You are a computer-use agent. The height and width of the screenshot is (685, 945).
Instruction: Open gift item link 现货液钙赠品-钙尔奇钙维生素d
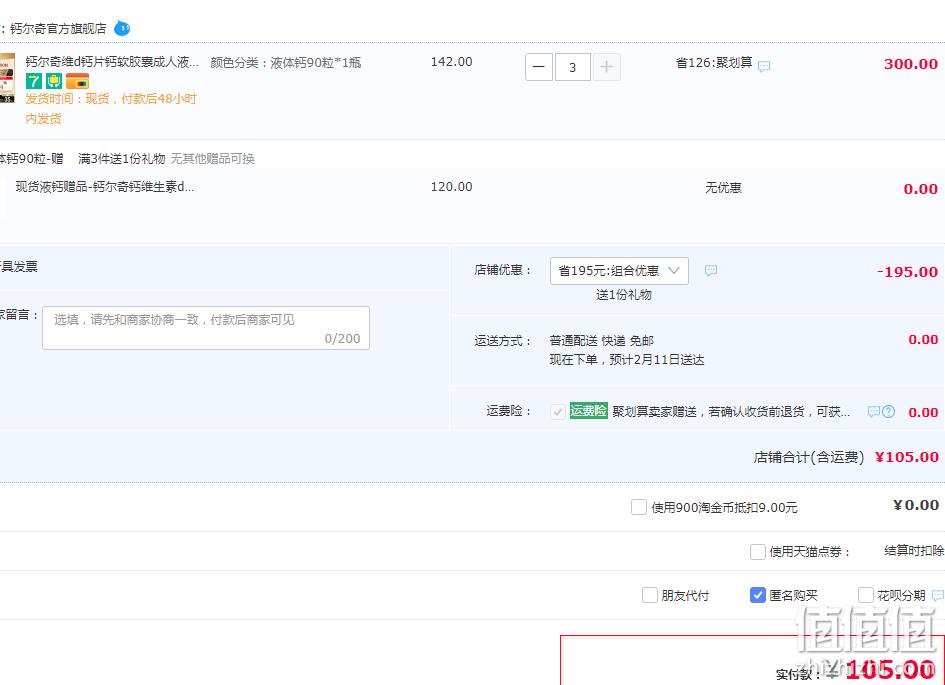(105, 187)
